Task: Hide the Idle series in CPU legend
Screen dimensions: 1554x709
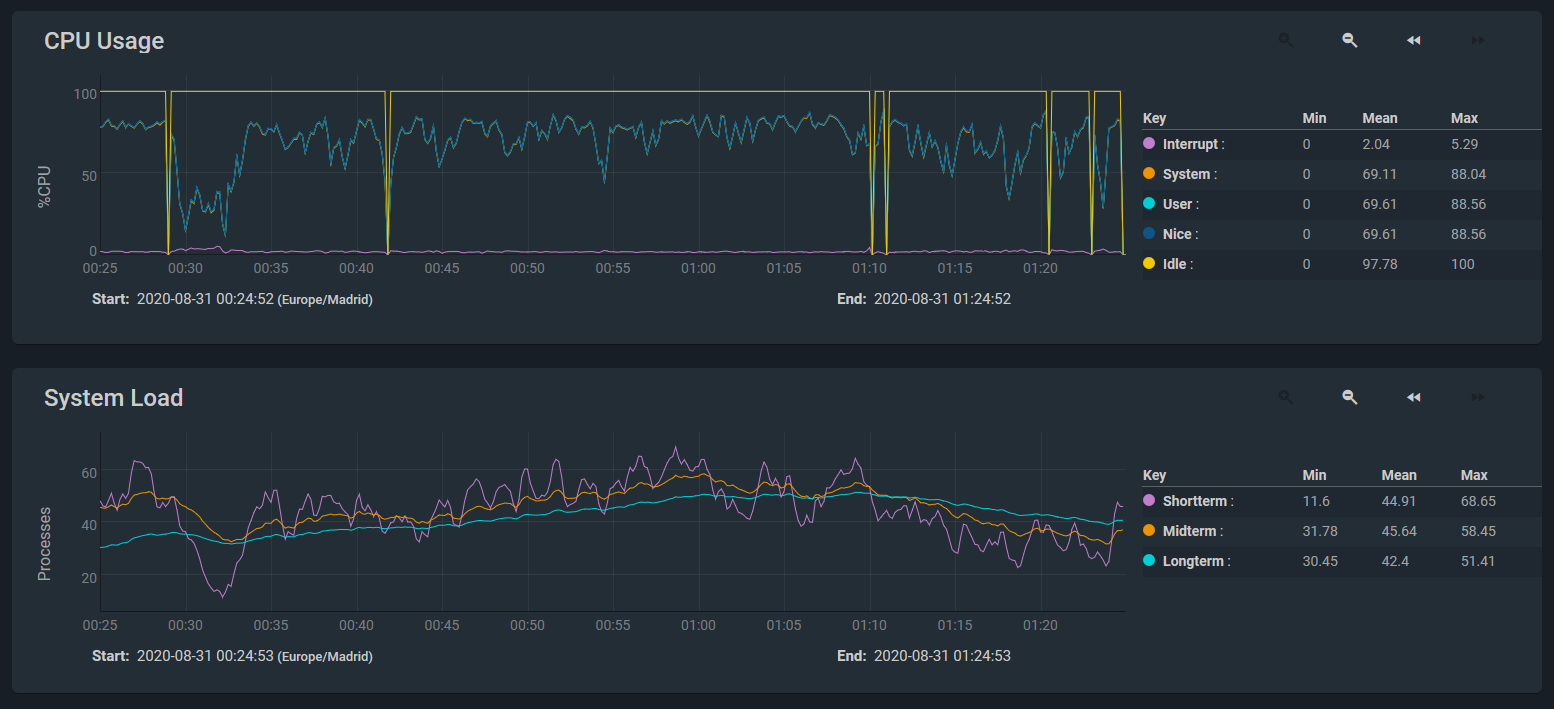Action: coord(1177,264)
